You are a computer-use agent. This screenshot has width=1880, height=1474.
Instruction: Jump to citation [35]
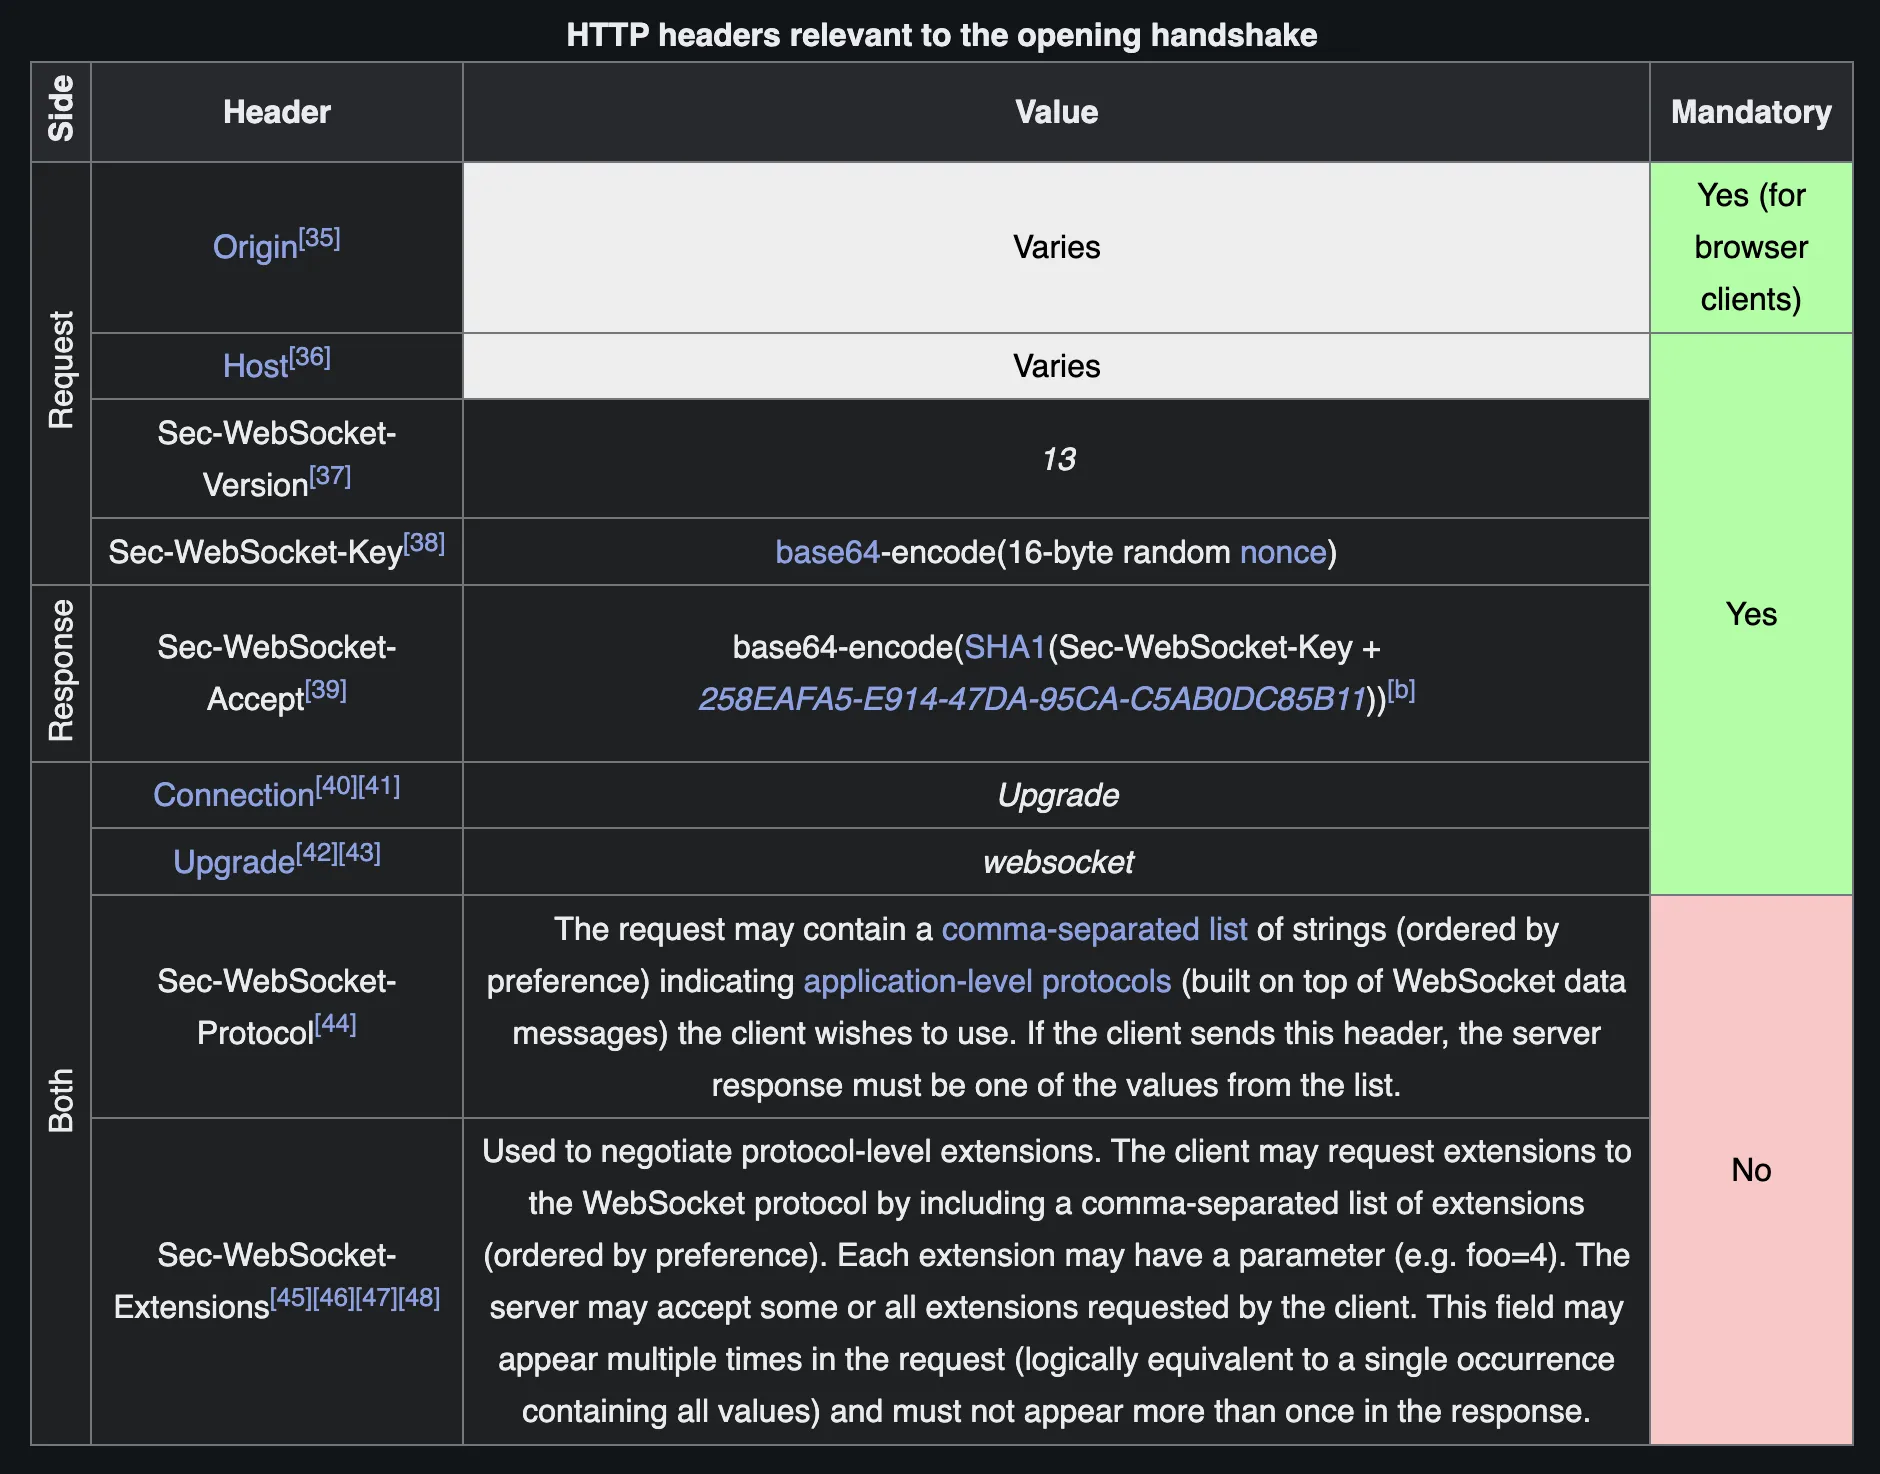[x=320, y=238]
